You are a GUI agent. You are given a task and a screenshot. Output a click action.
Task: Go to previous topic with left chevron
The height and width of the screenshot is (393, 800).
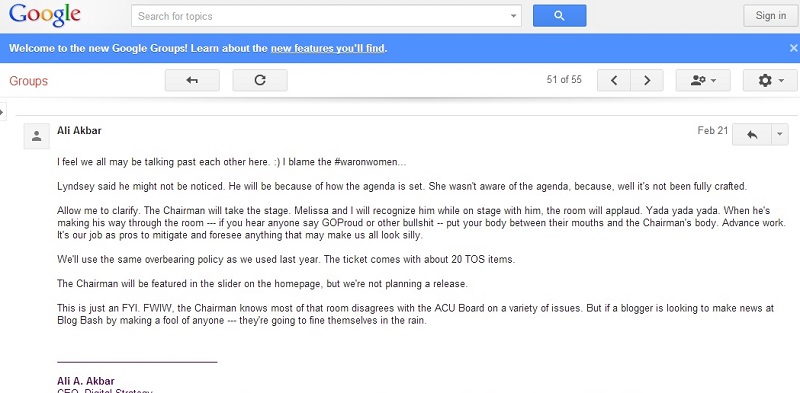pyautogui.click(x=614, y=80)
